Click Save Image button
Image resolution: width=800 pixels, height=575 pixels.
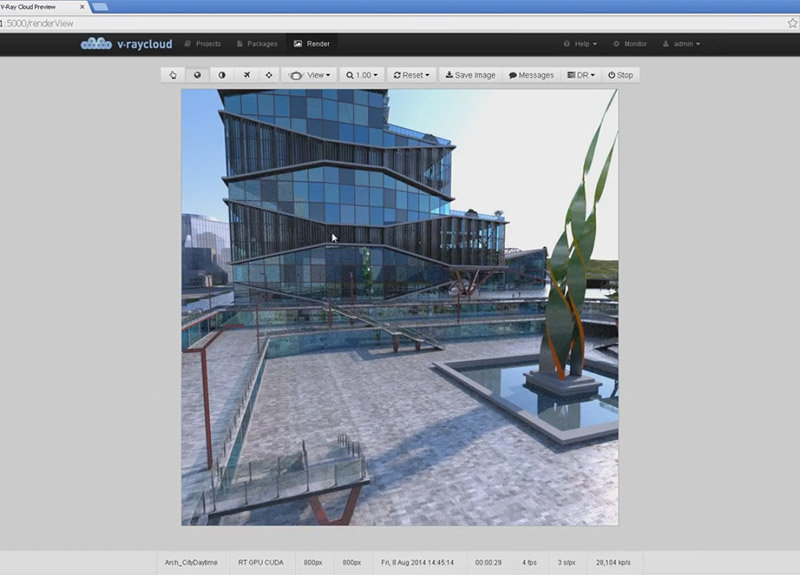pyautogui.click(x=470, y=75)
